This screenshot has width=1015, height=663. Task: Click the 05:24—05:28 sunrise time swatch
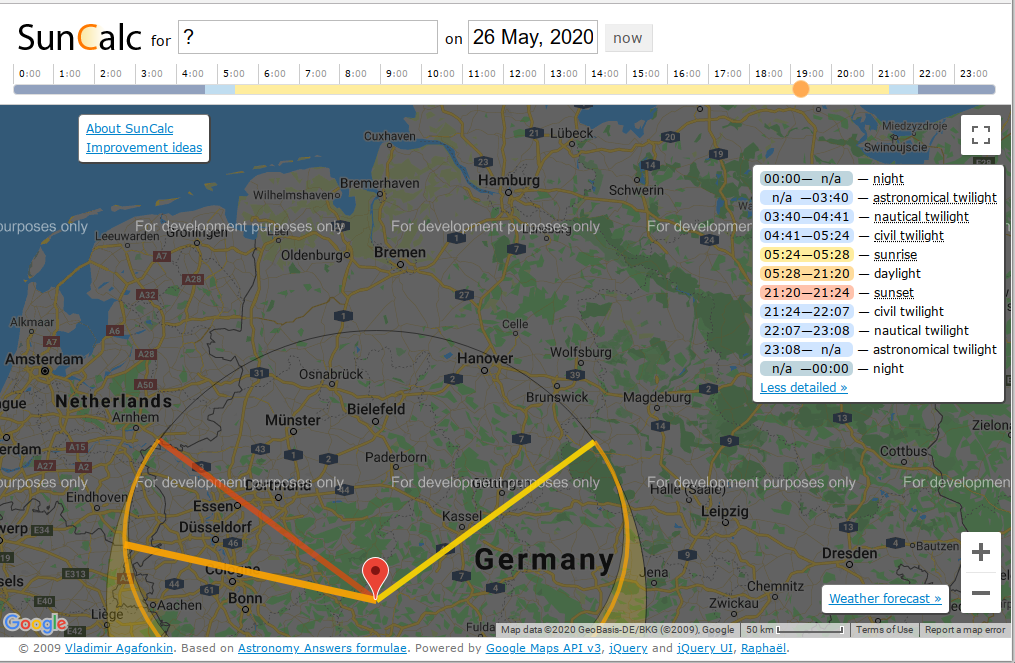(x=806, y=254)
